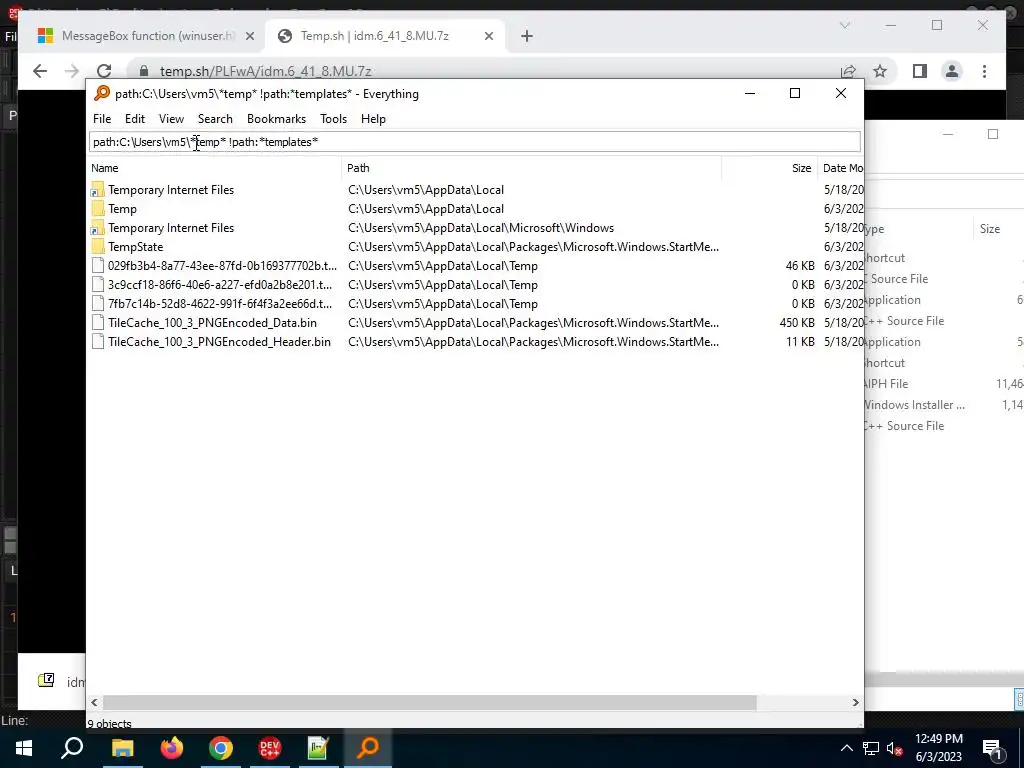Select the TempState folder icon
This screenshot has height=768, width=1024.
(x=98, y=247)
